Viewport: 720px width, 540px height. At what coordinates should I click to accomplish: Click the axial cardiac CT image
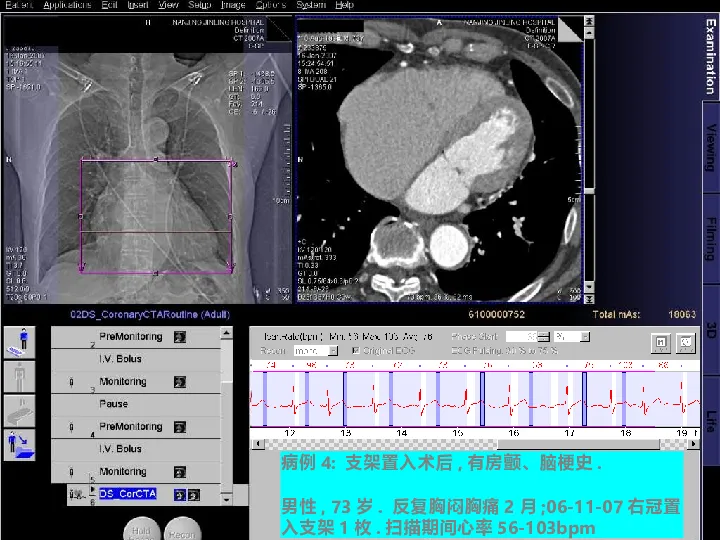click(x=440, y=160)
